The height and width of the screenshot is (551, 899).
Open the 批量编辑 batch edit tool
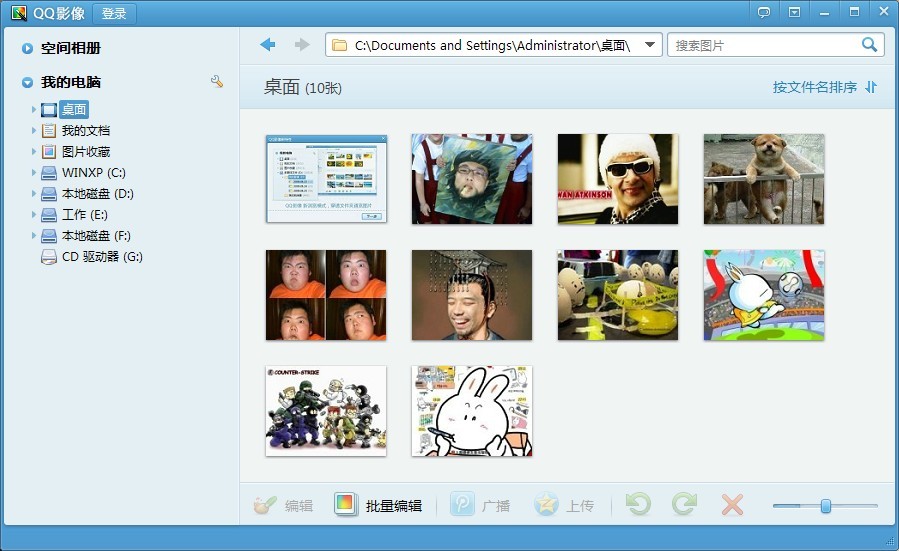coord(378,505)
